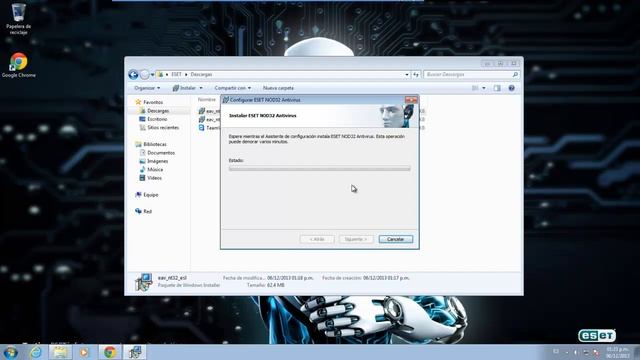Show hidden system tray icons
Viewport: 640px width, 360px height.
567,352
